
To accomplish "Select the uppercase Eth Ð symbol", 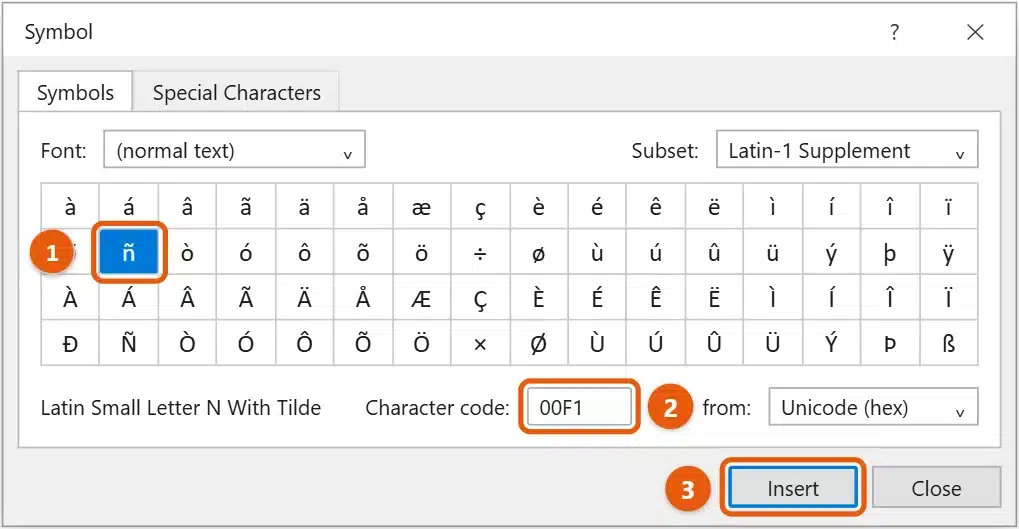I will 70,343.
